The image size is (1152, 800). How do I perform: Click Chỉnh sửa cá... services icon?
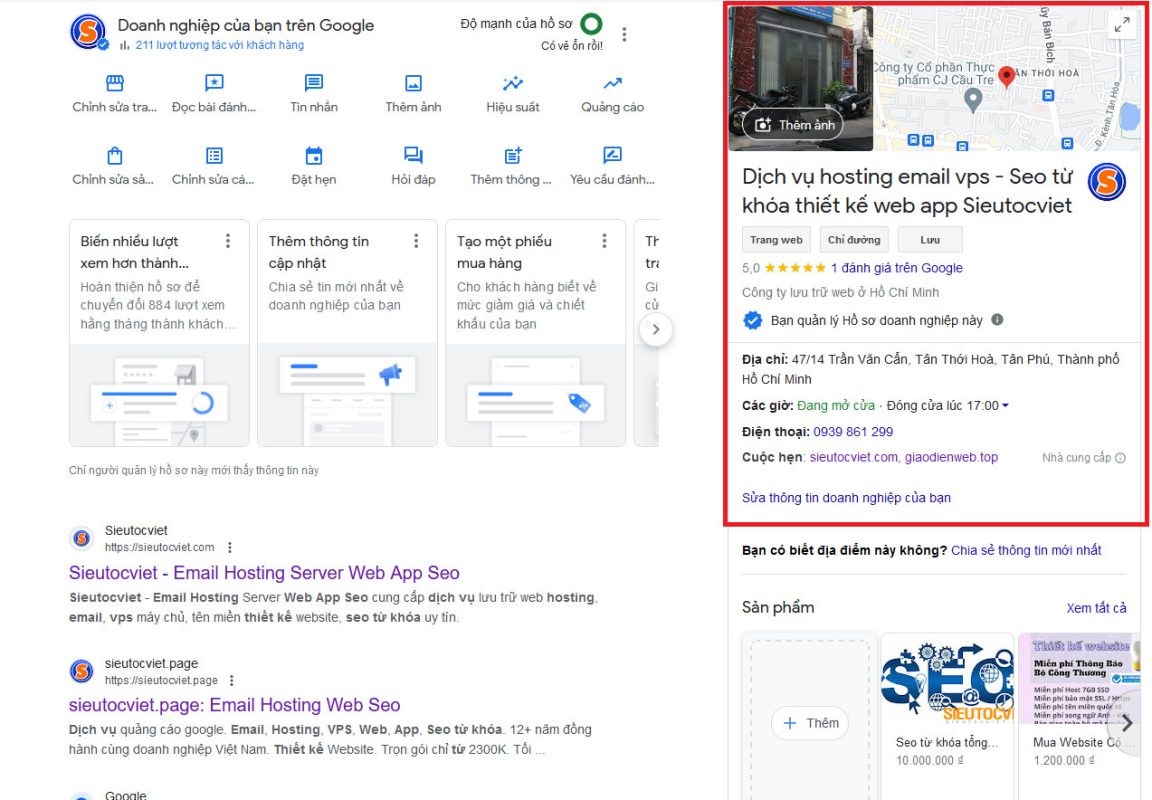coord(214,156)
